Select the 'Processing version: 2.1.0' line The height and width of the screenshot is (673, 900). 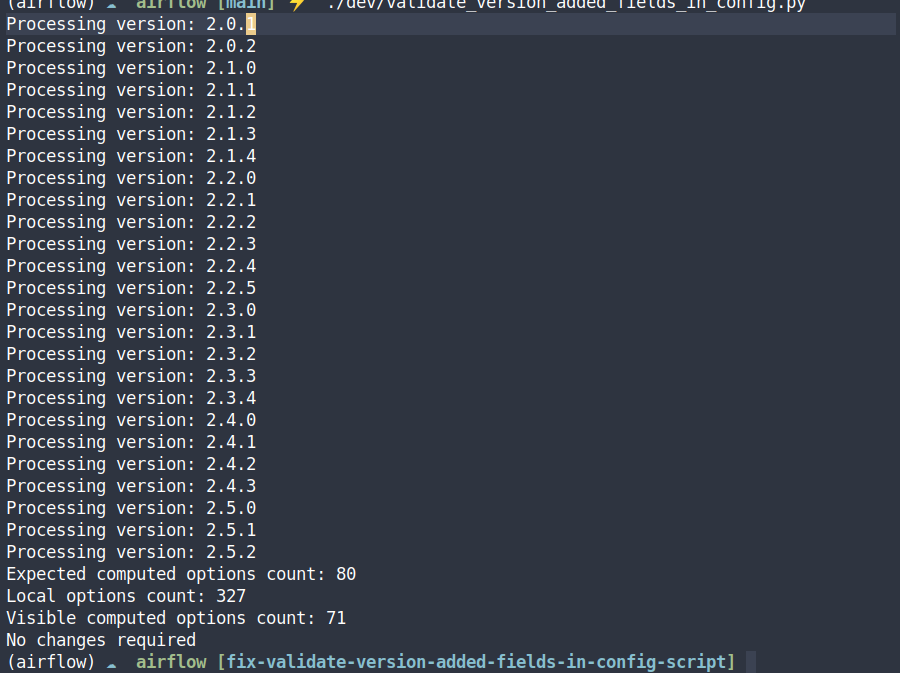coord(131,68)
